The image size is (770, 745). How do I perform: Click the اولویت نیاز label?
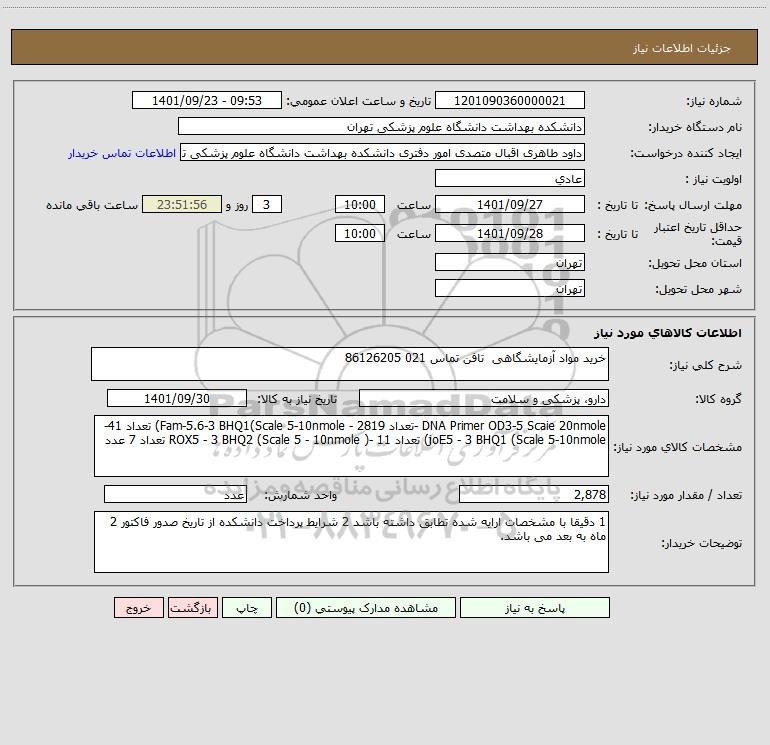714,179
